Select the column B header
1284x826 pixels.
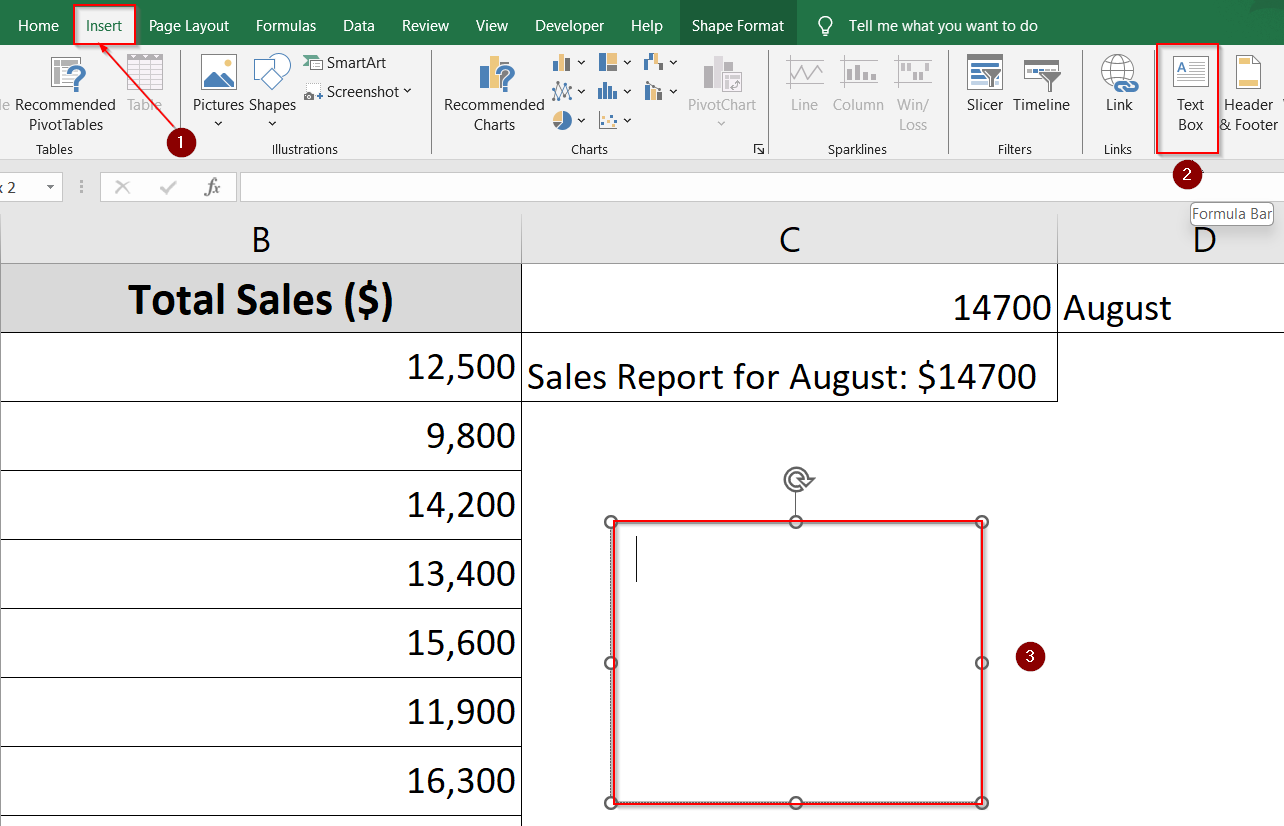[260, 240]
